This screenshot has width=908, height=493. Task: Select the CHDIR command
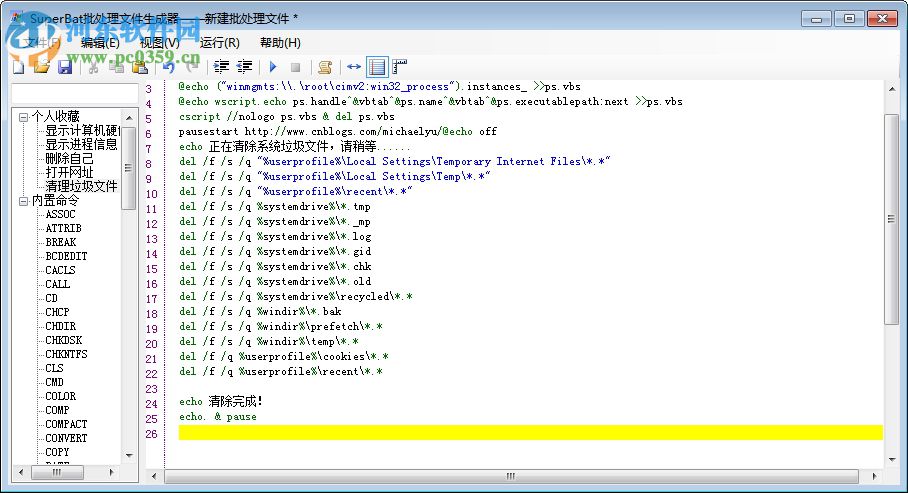60,326
